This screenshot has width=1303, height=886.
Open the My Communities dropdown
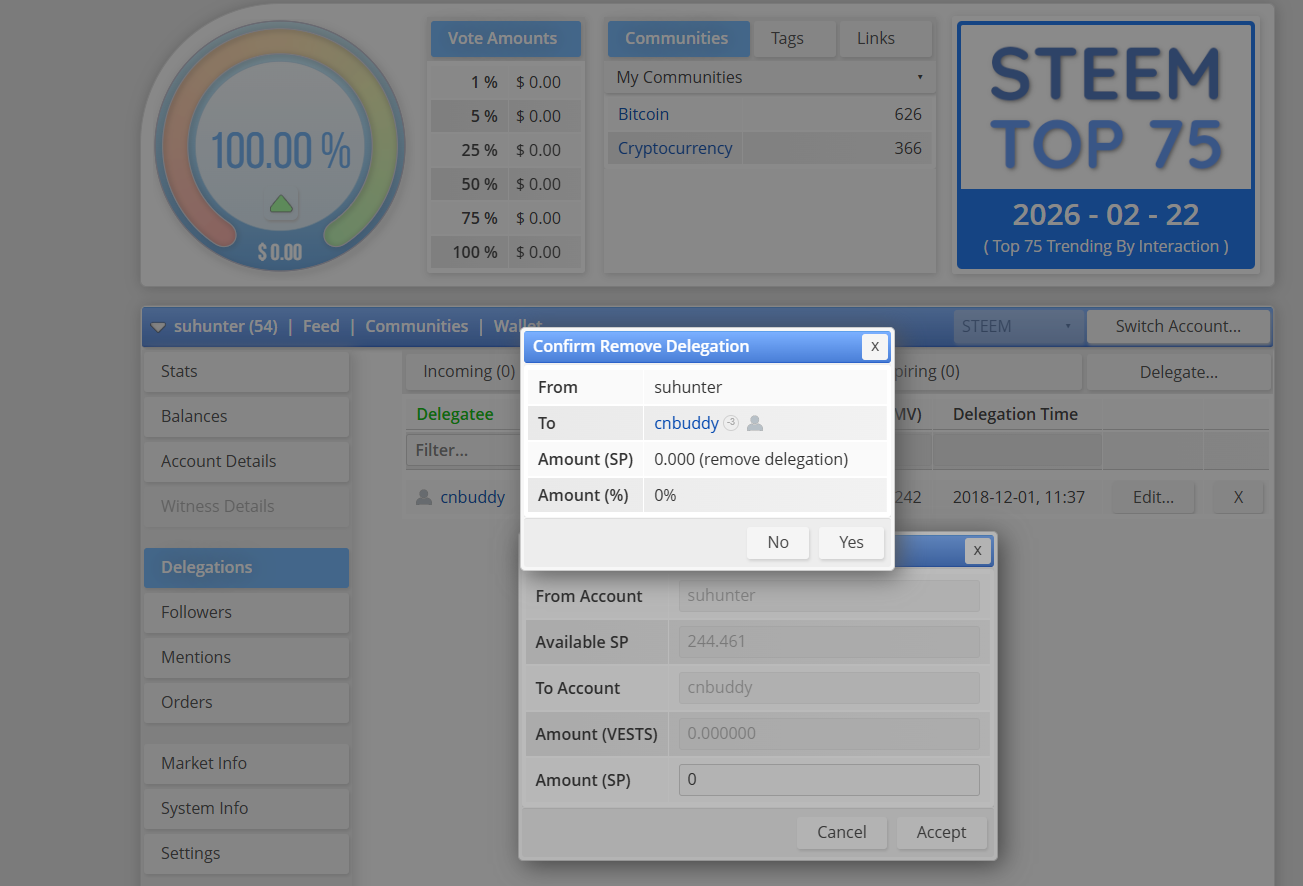(768, 77)
